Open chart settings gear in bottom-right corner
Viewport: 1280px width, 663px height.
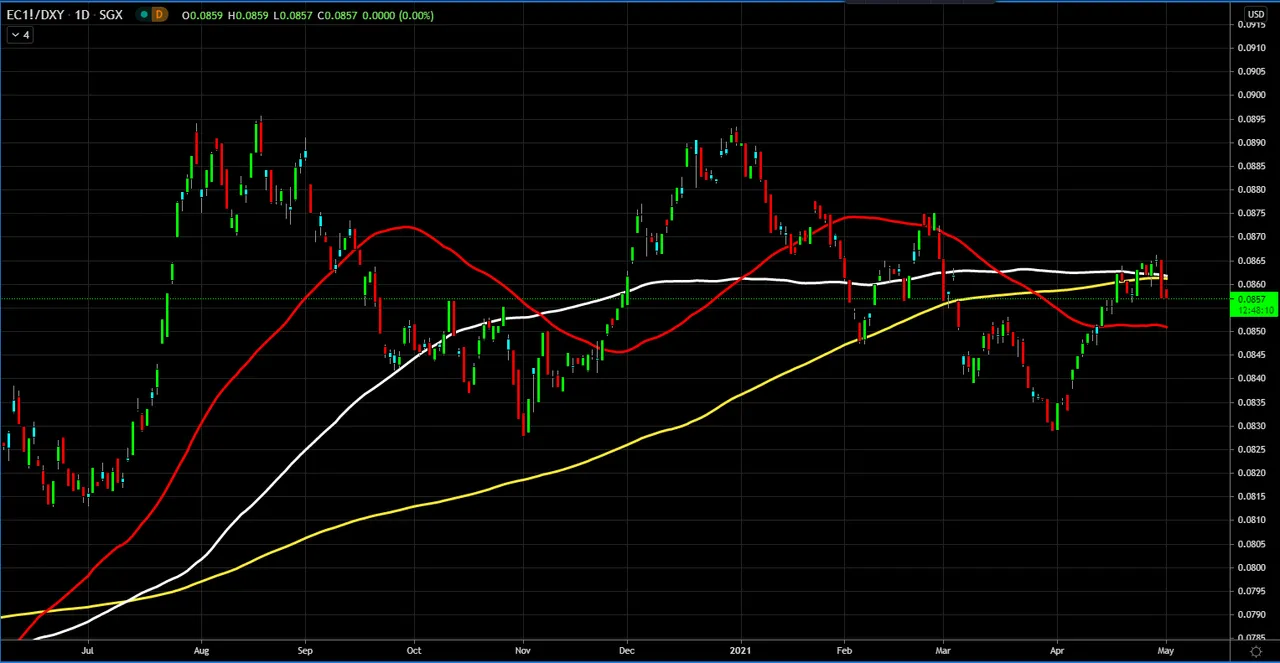click(1255, 651)
